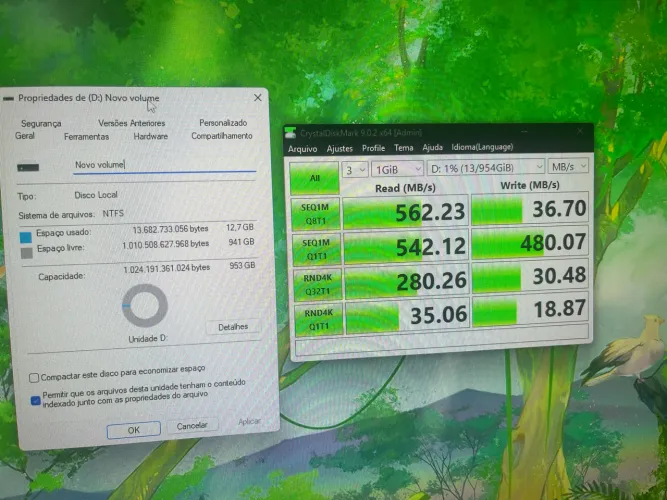Run the SEQ1M Q1T1 test
Viewport: 667px width, 500px height.
click(317, 249)
